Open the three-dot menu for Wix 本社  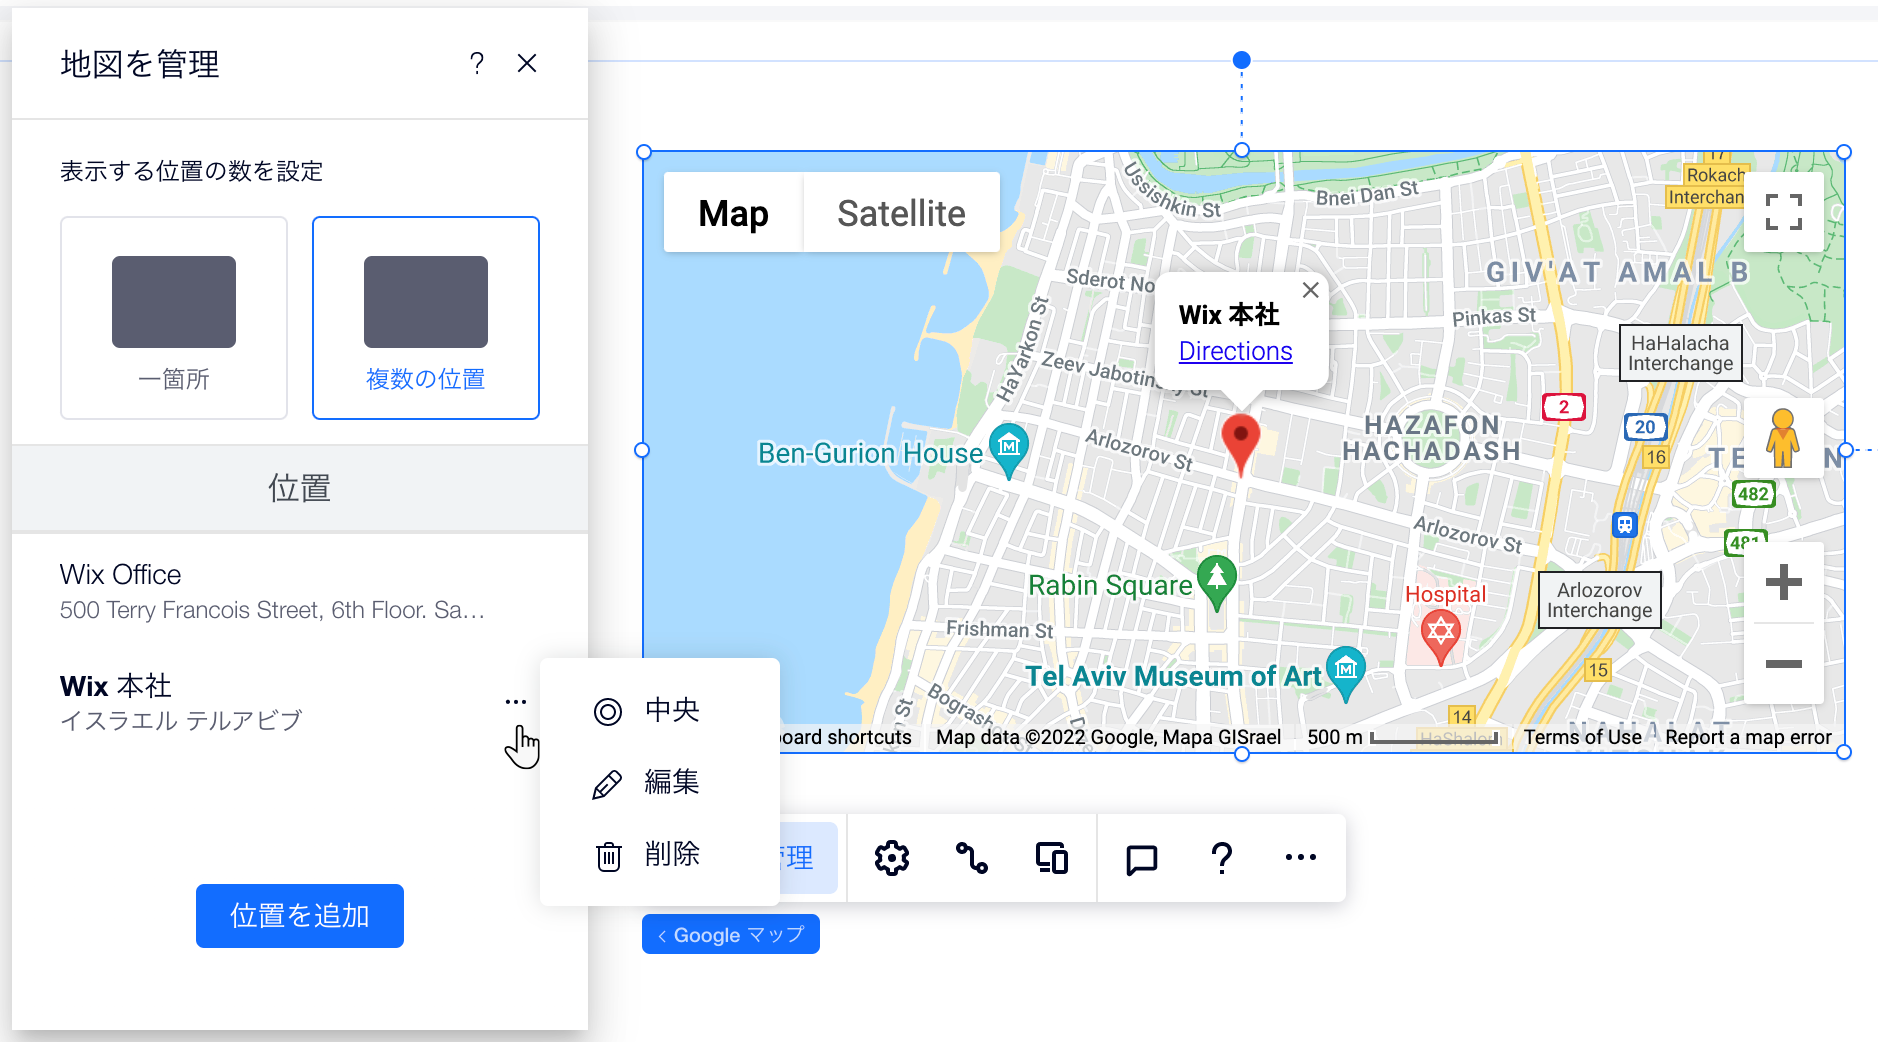pos(516,702)
